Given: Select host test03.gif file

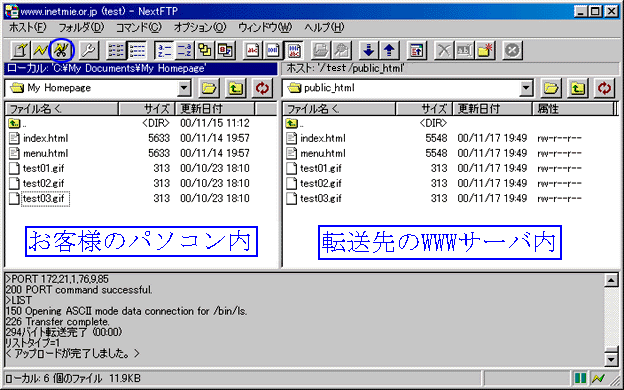Looking at the screenshot, I should coord(314,199).
